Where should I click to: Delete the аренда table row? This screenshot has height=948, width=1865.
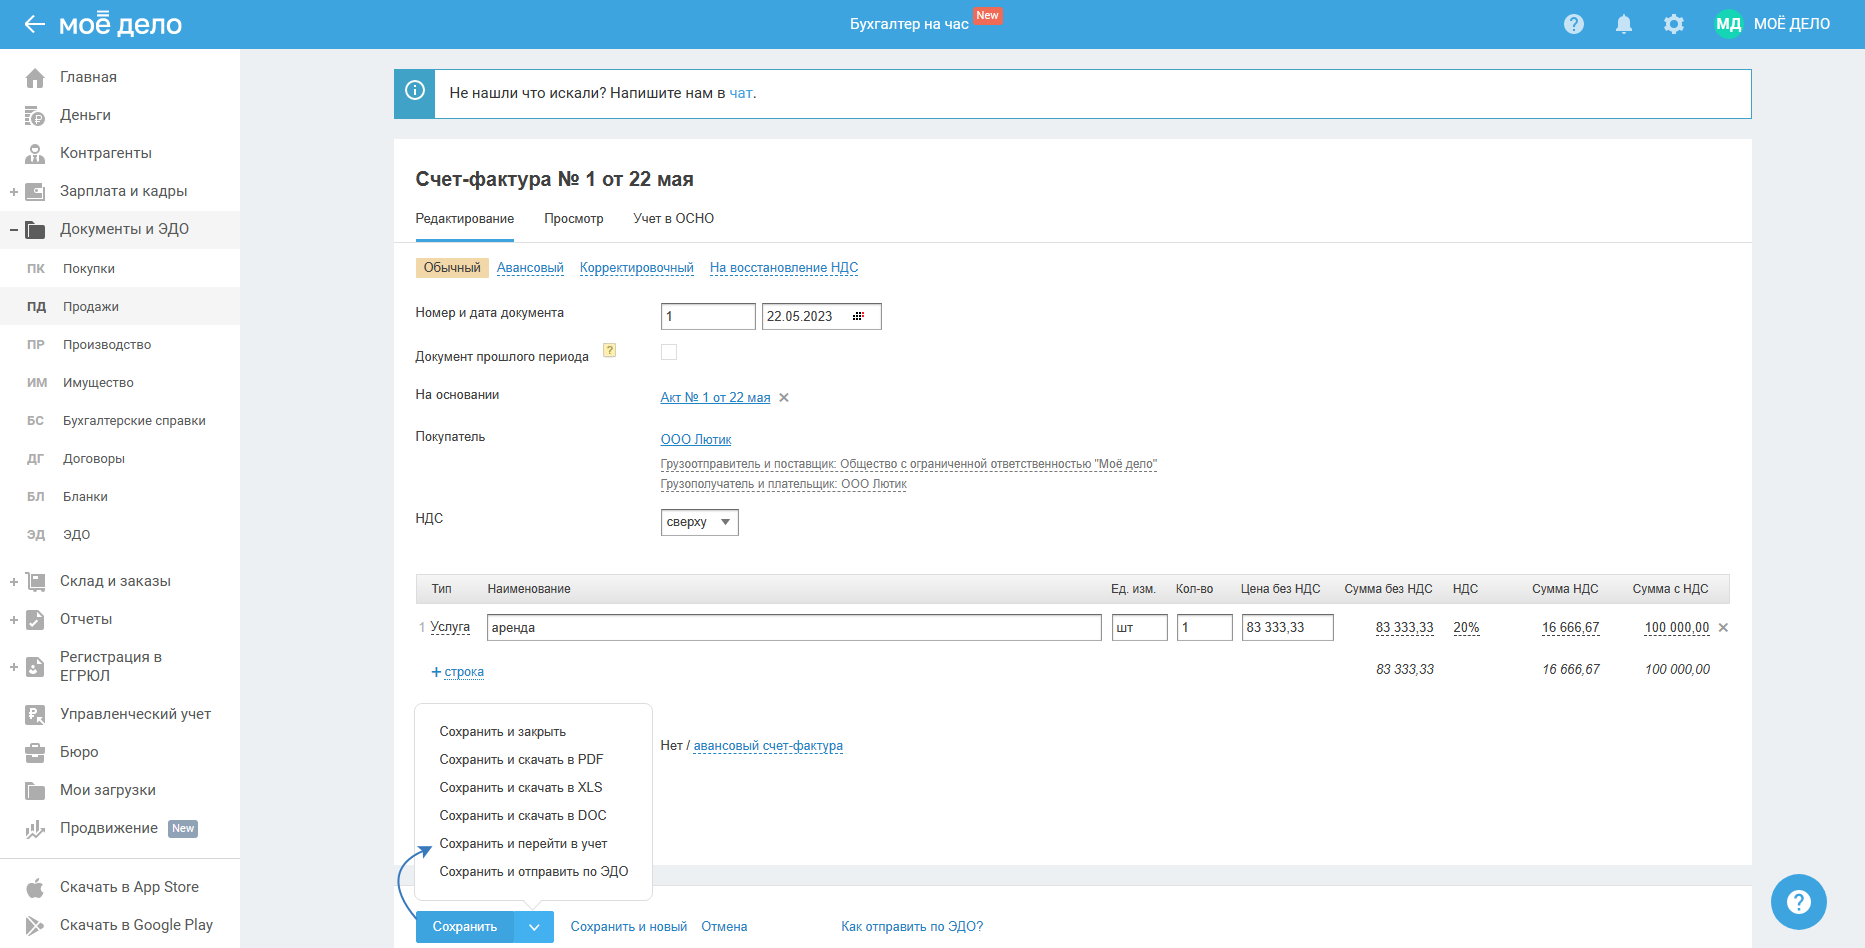pos(1723,628)
